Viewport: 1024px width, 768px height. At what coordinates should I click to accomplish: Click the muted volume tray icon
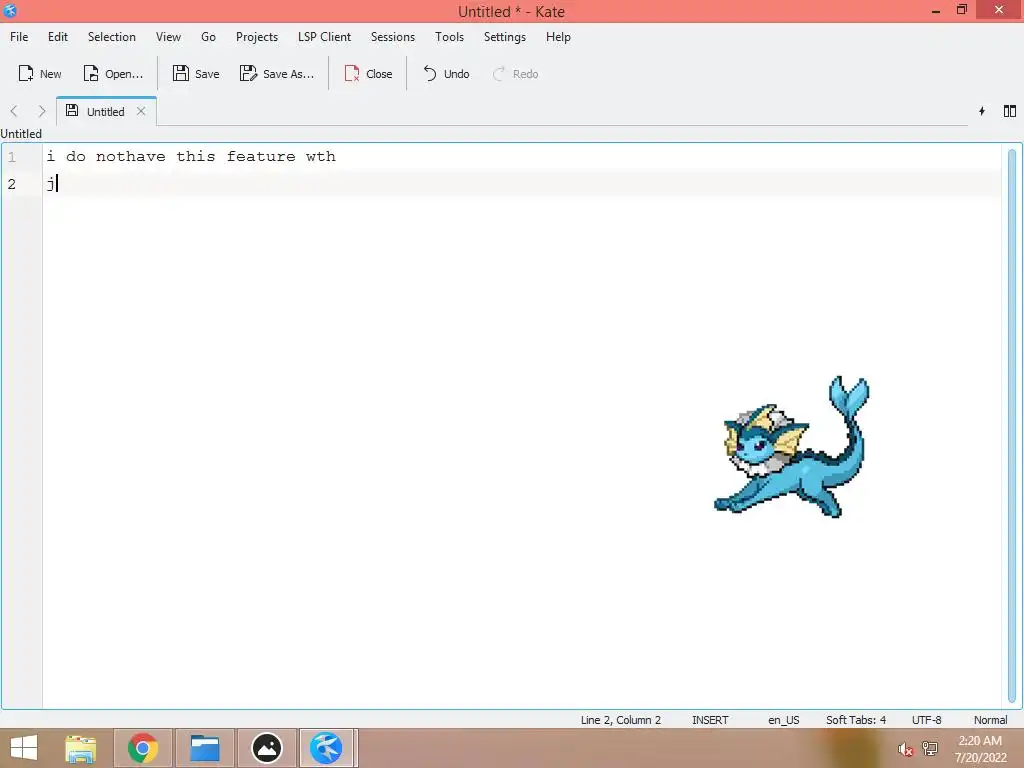(x=905, y=749)
